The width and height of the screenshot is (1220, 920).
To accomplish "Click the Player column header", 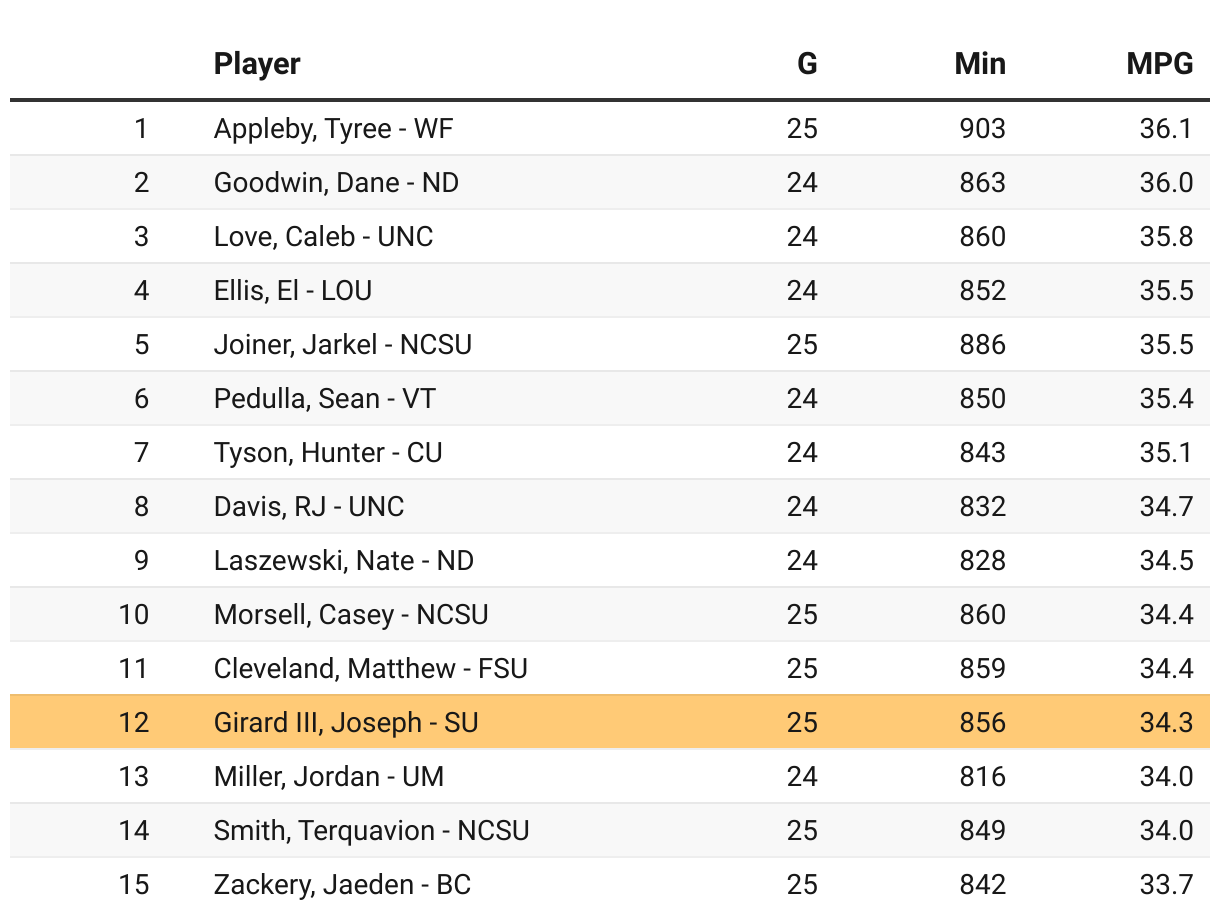I will [x=257, y=64].
